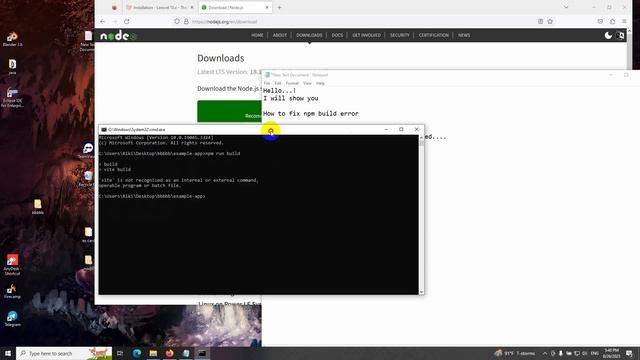Expand hidden system tray icons chevron
Image resolution: width=640 pixels, height=360 pixels.
click(544, 353)
